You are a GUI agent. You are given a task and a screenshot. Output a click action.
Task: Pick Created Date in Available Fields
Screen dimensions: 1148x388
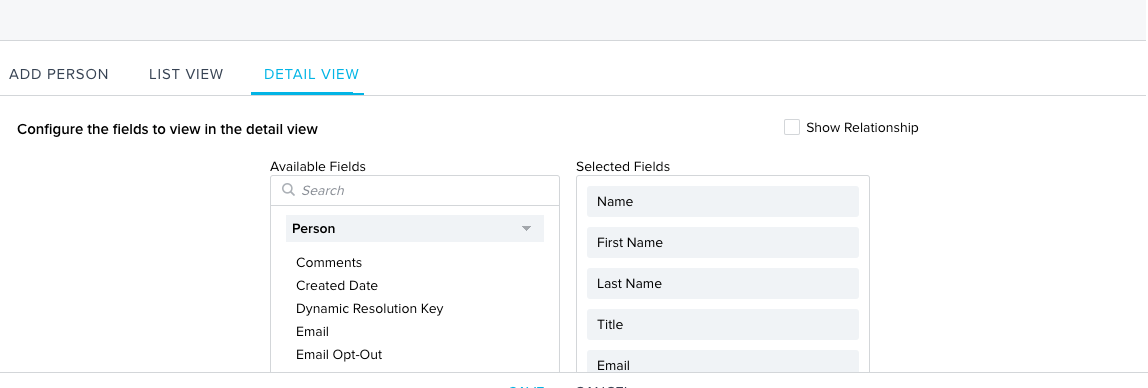pos(337,286)
